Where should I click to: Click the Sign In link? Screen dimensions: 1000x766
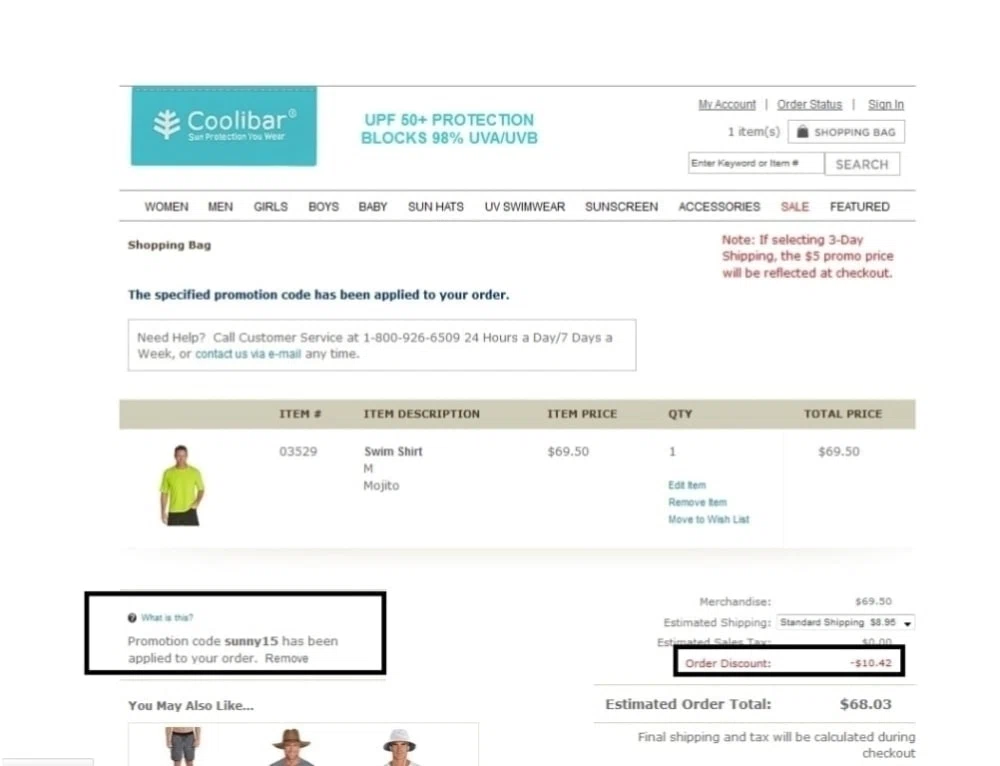pyautogui.click(x=885, y=105)
